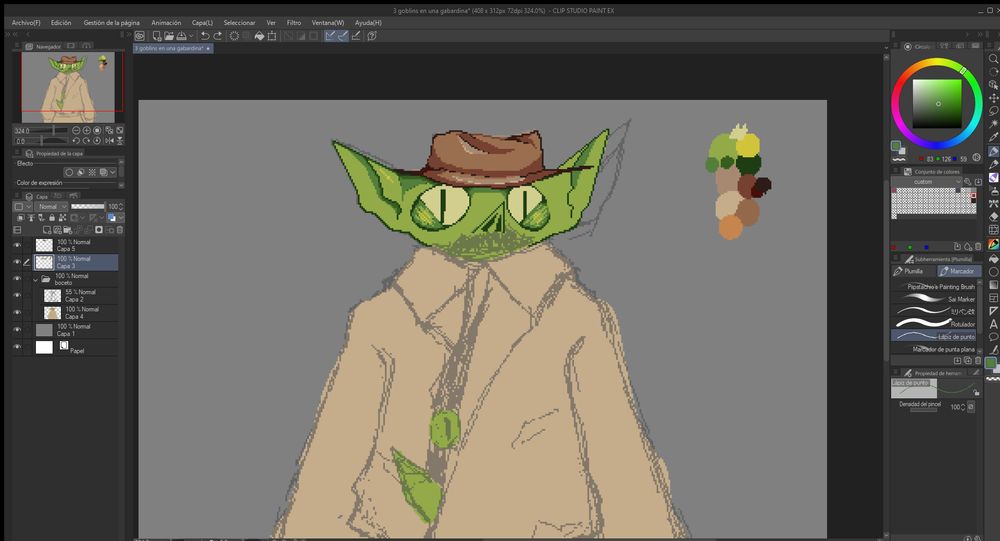1000x541 pixels.
Task: Click the New canvas icon in command bar
Action: (157, 36)
